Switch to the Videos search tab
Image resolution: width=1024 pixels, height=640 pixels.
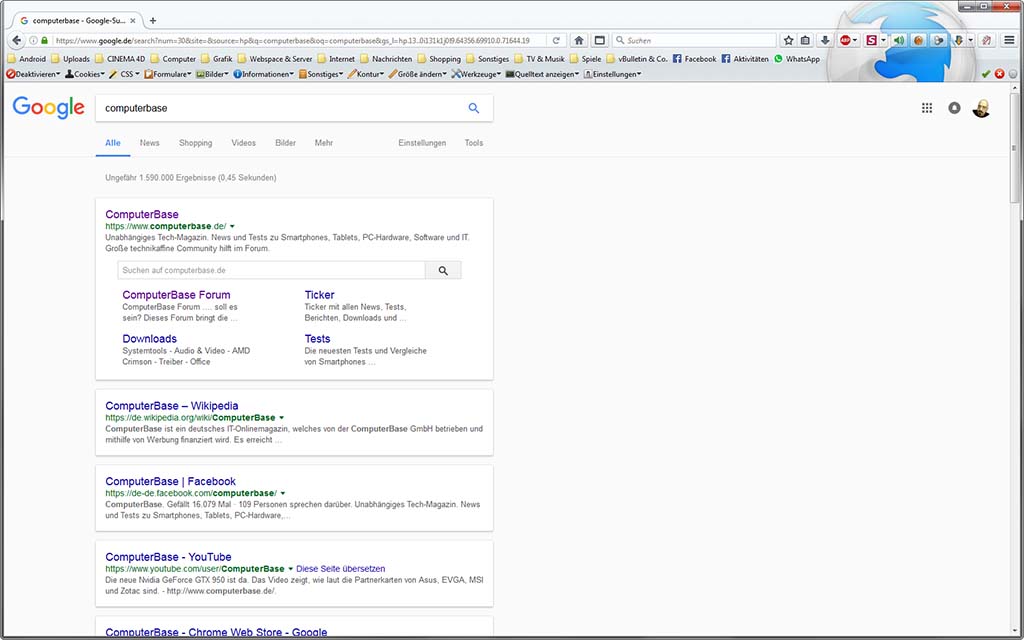pyautogui.click(x=244, y=143)
